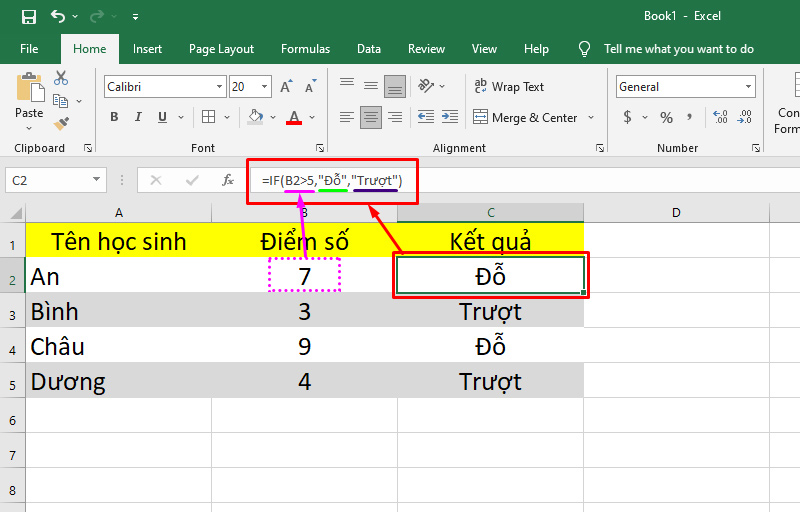Open Font Color palette dropdown arrow
Image resolution: width=800 pixels, height=512 pixels.
(x=312, y=118)
